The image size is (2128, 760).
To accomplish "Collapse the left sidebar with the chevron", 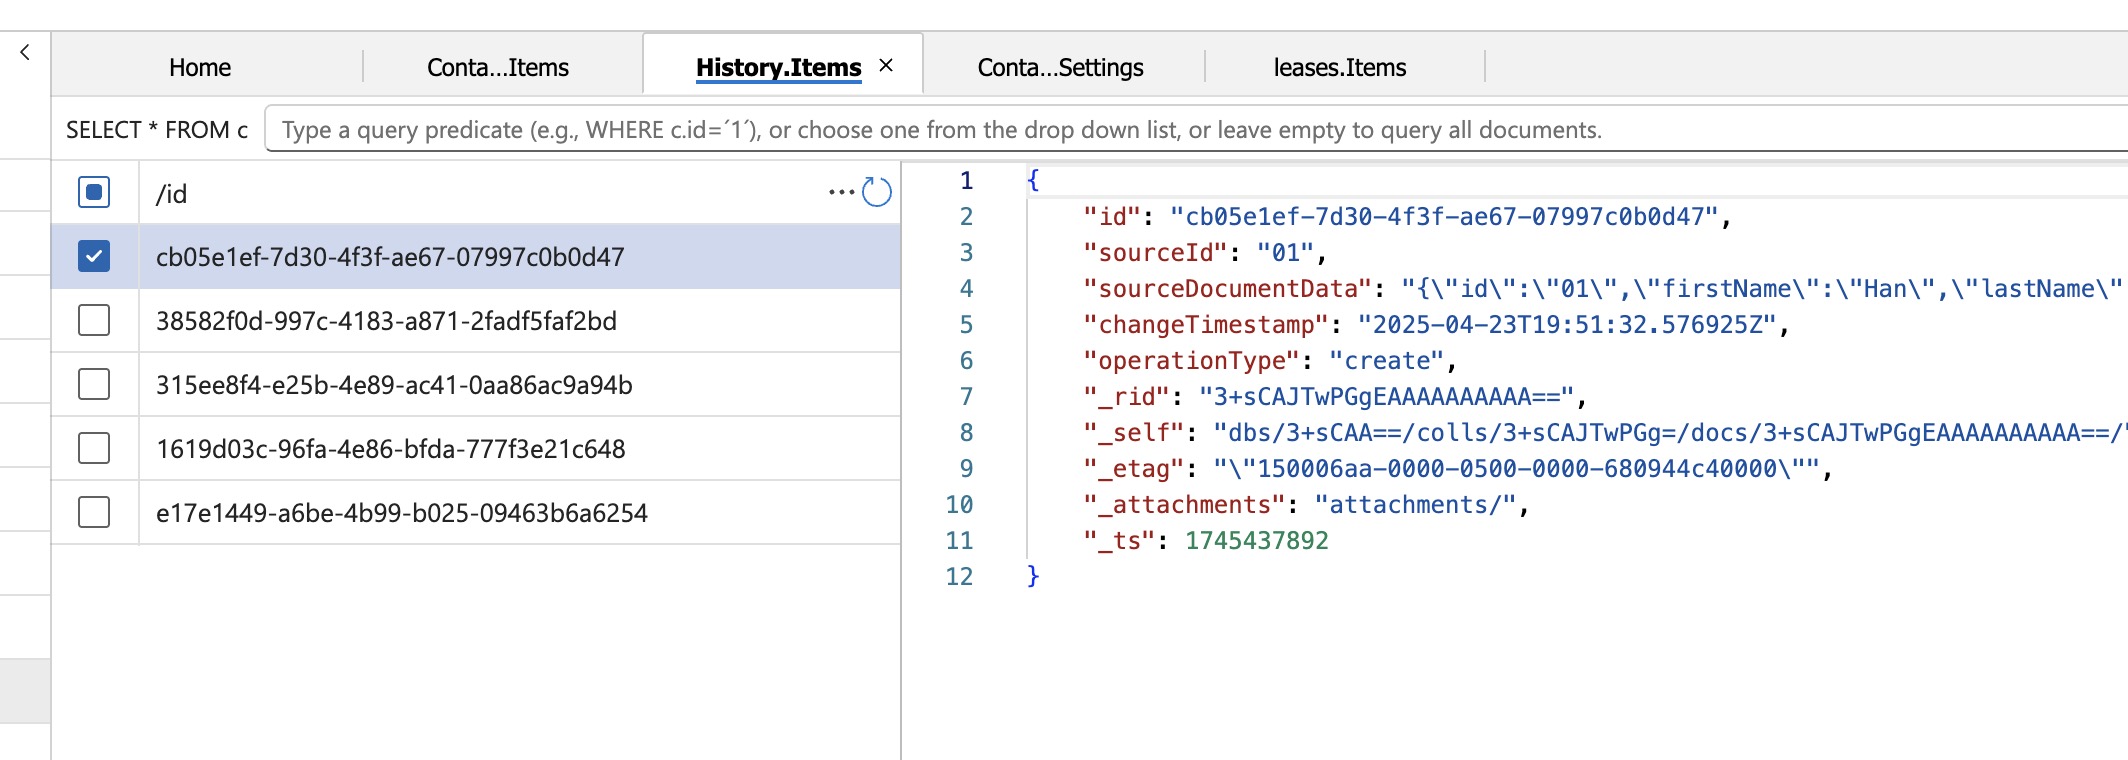I will 25,52.
